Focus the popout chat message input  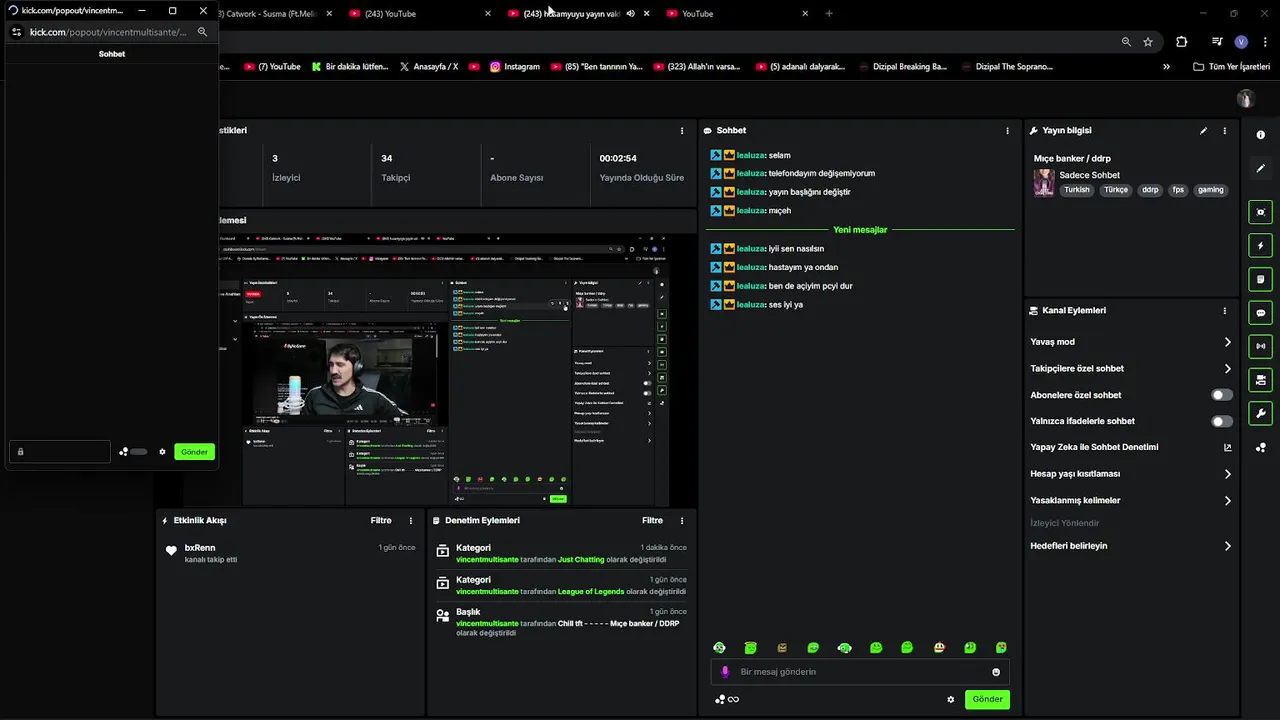click(60, 452)
